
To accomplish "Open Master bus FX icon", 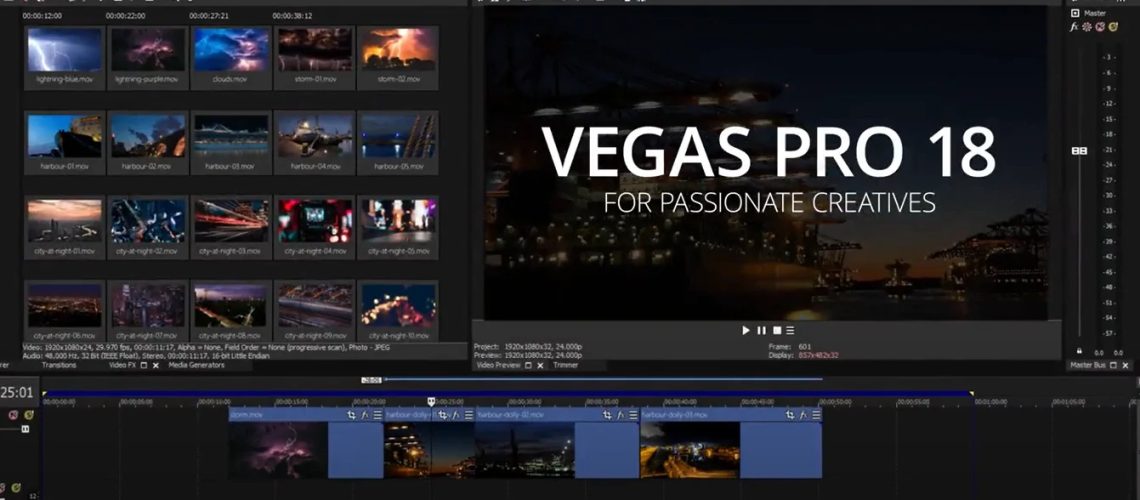I will point(1074,27).
